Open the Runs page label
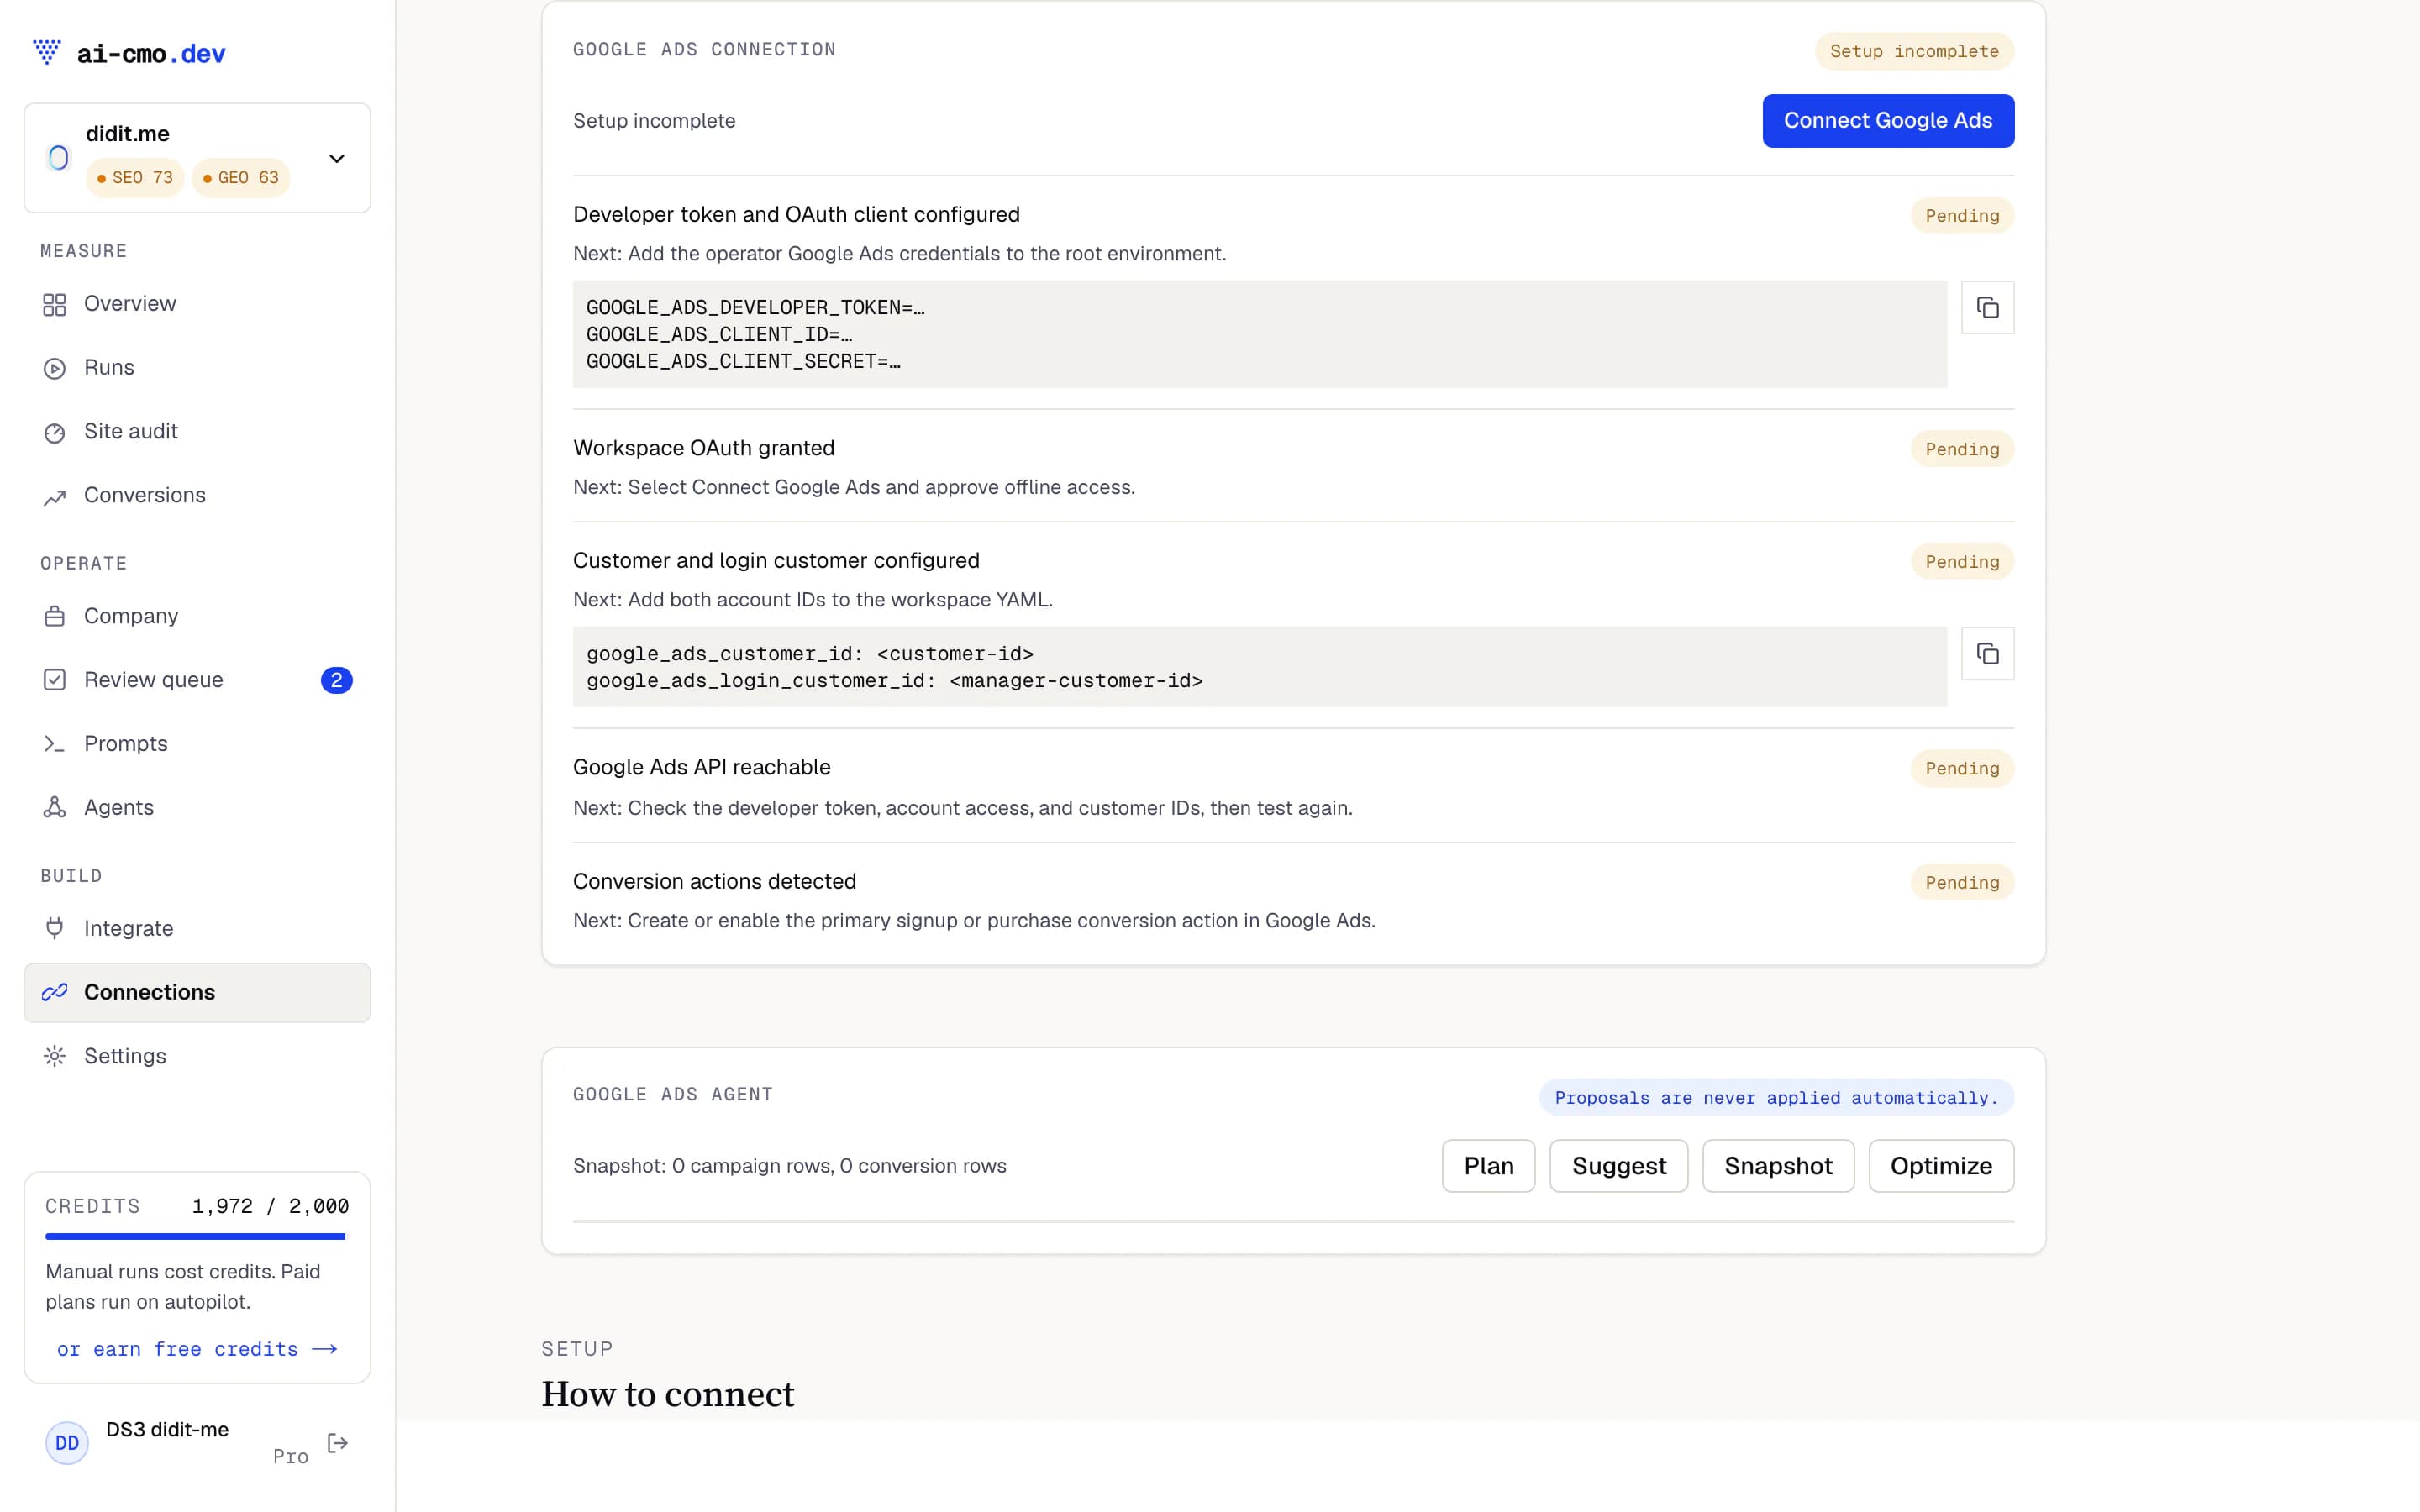The height and width of the screenshot is (1512, 2420). click(109, 368)
